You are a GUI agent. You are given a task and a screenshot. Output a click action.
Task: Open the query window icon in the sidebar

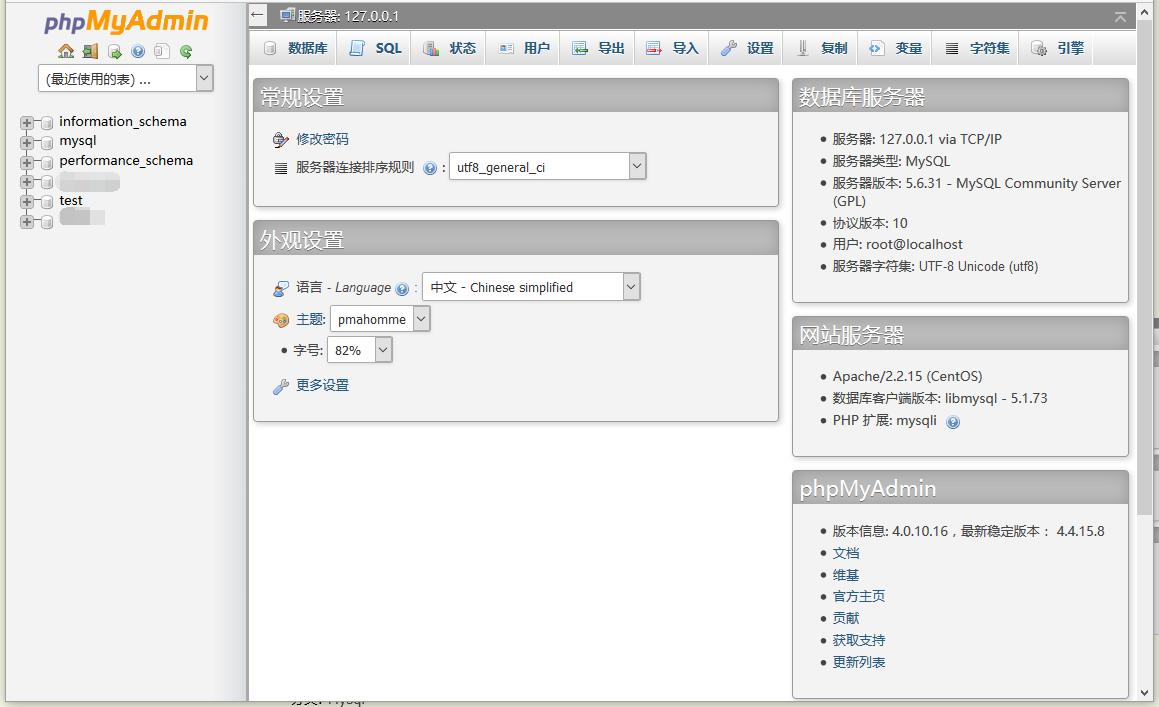coord(115,51)
